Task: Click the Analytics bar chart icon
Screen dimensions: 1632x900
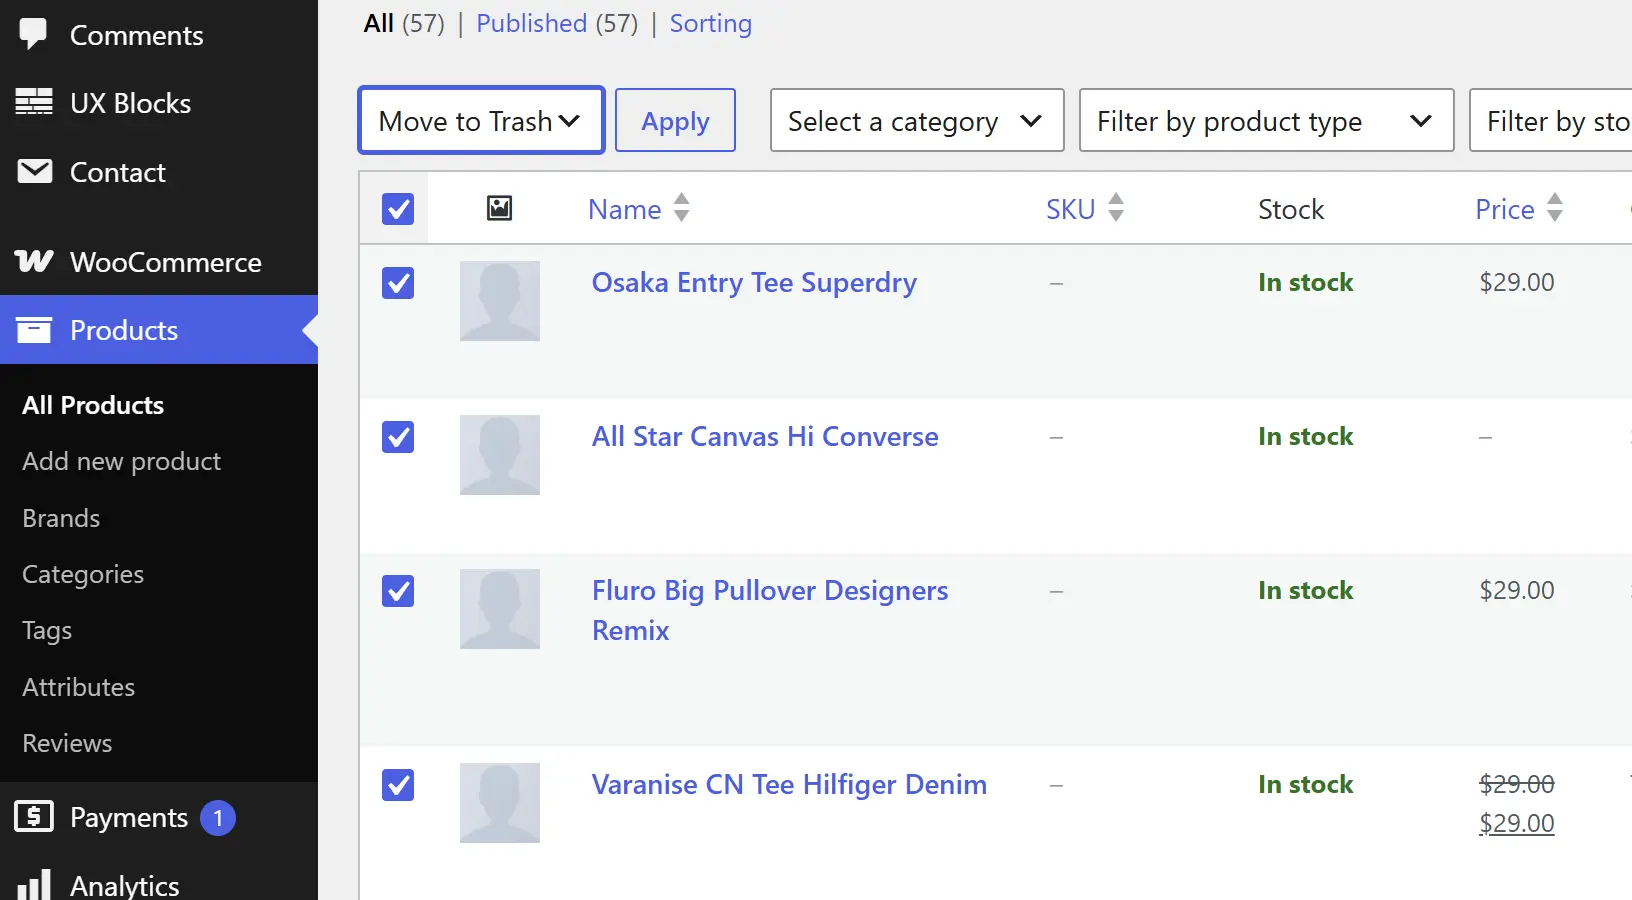Action: [34, 885]
